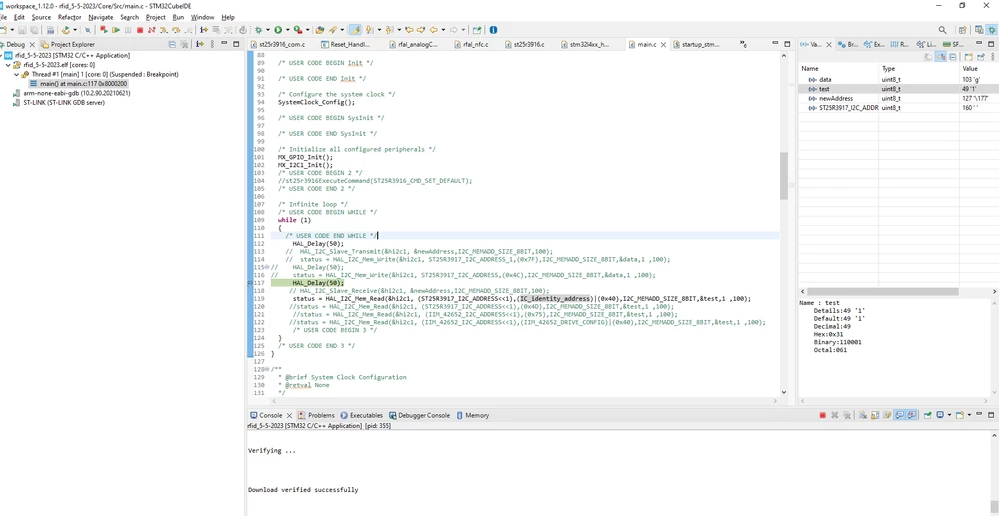Toggle show console on standard output change

[899, 415]
